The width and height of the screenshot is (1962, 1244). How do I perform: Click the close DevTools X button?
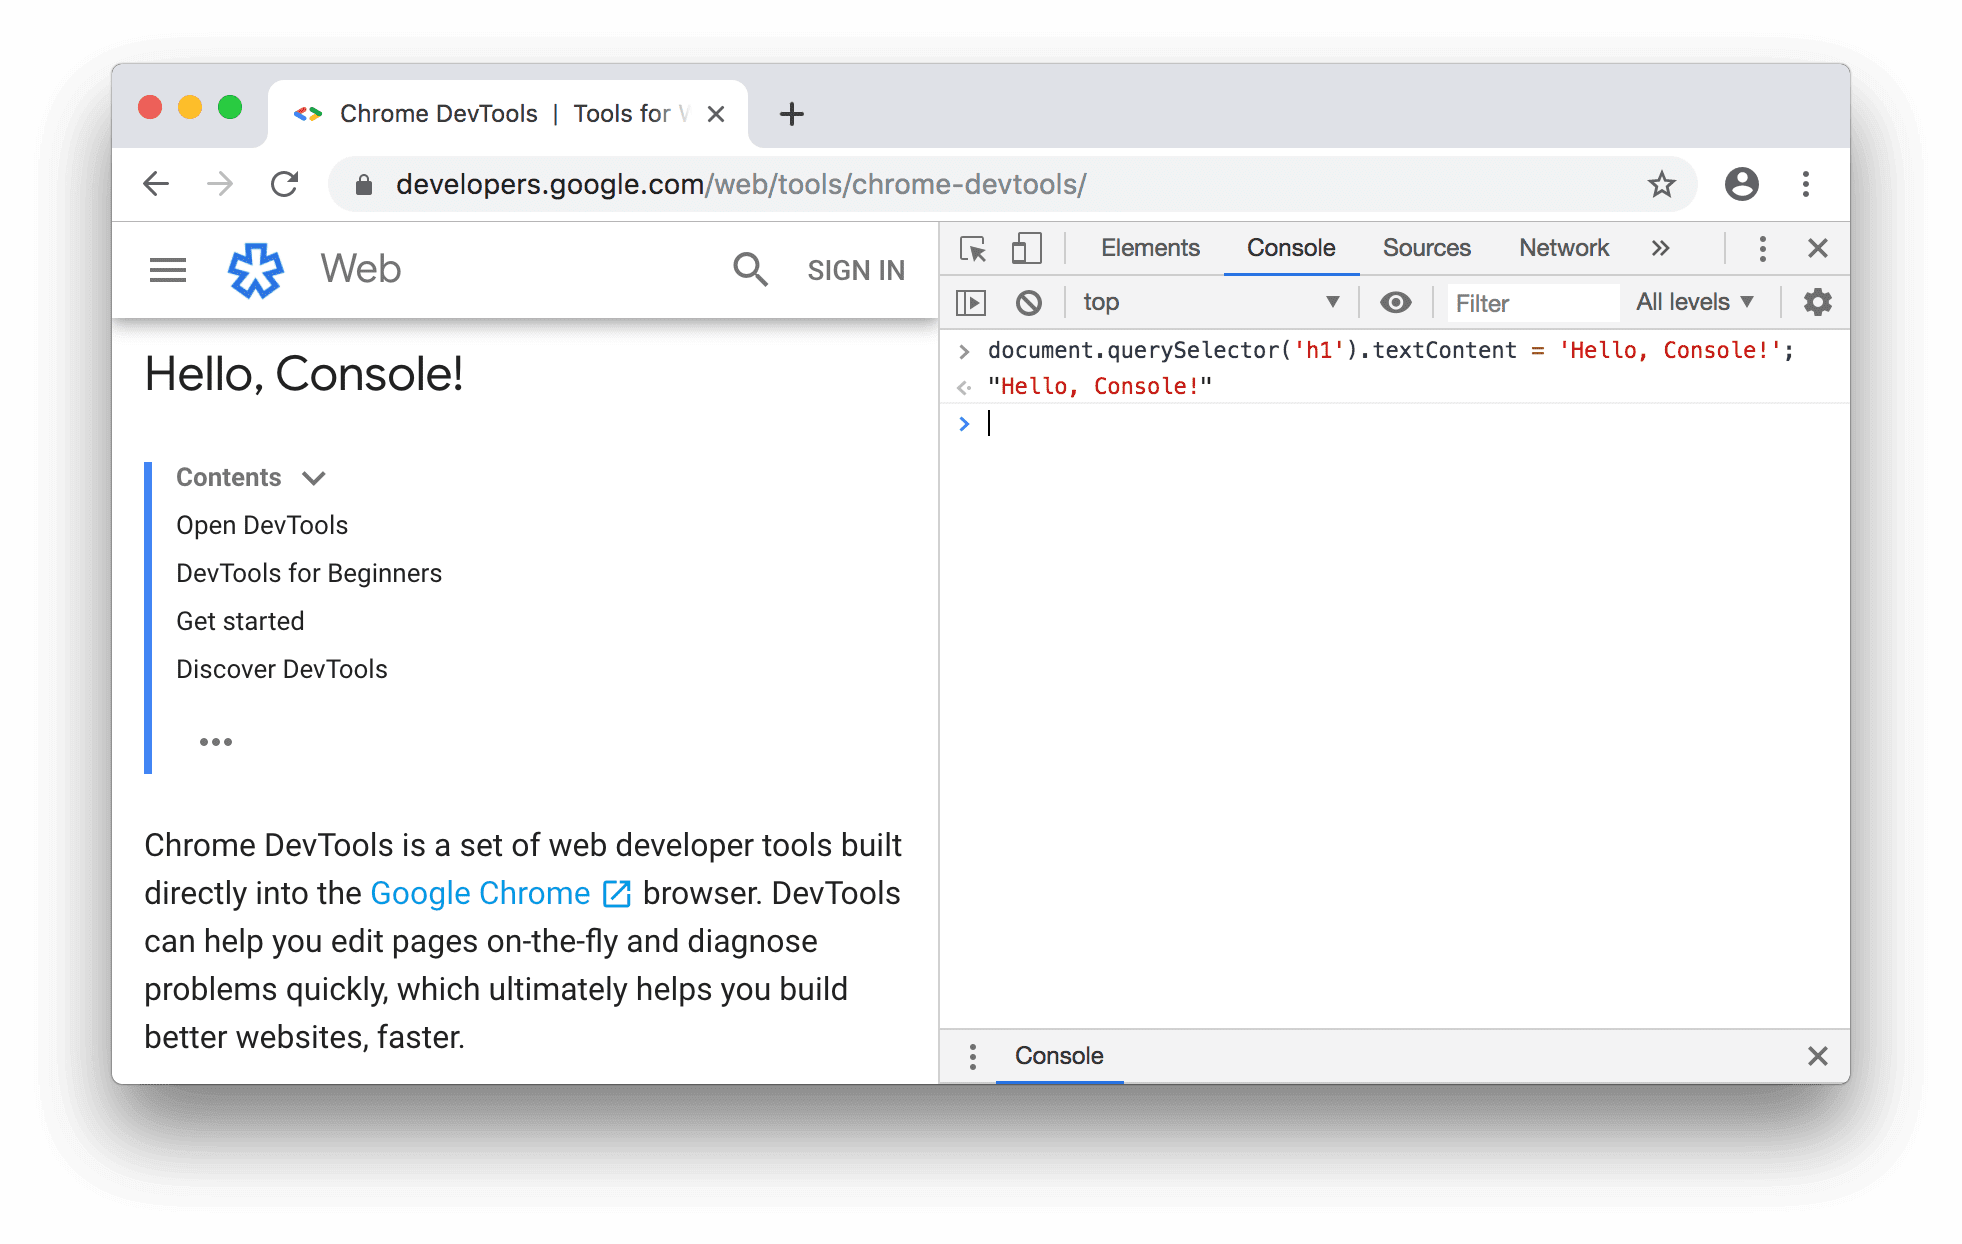[1818, 246]
